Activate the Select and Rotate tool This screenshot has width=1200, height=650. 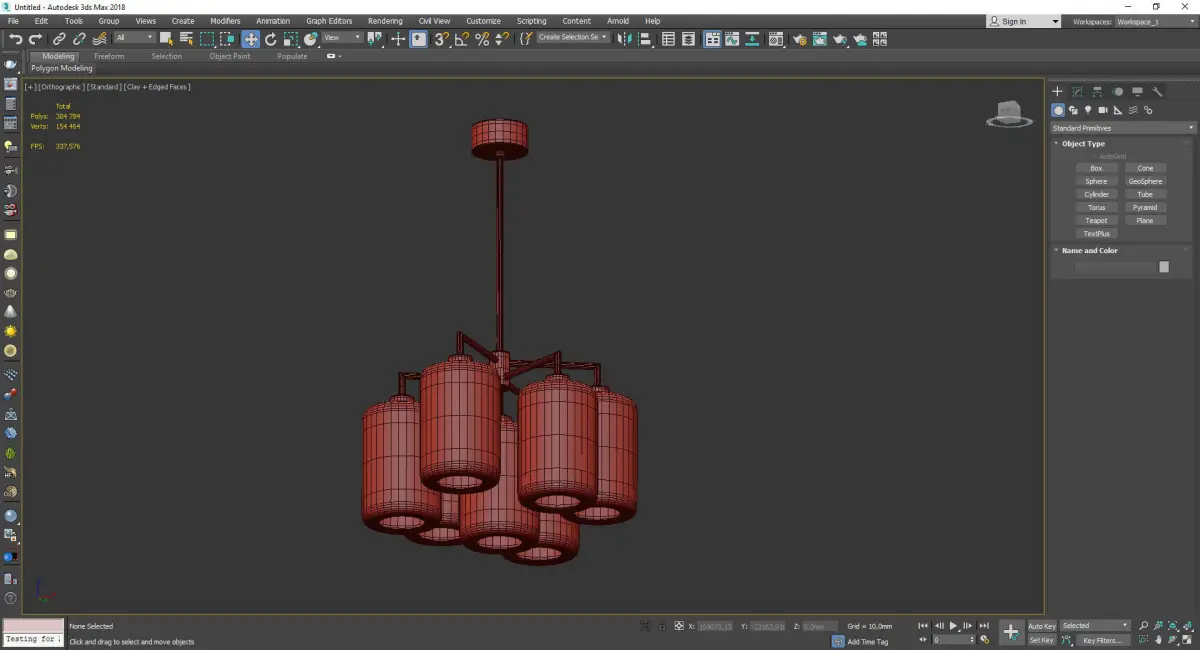point(270,39)
